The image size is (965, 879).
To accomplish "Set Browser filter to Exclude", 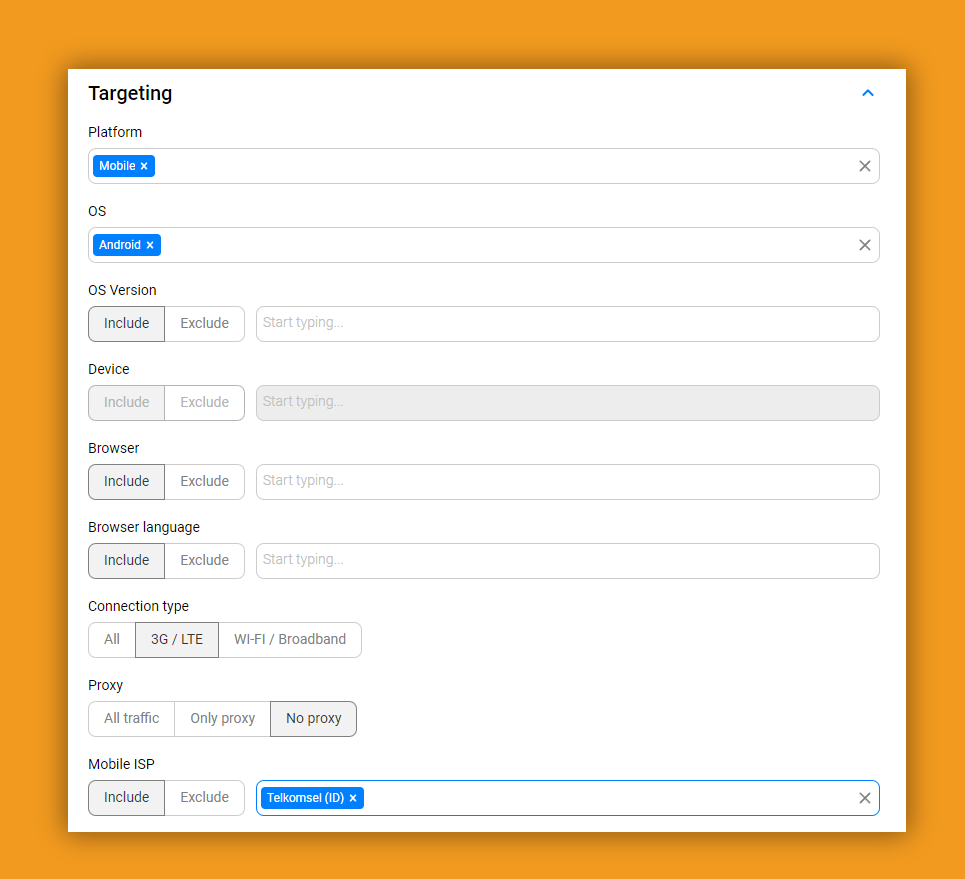I will [x=204, y=482].
